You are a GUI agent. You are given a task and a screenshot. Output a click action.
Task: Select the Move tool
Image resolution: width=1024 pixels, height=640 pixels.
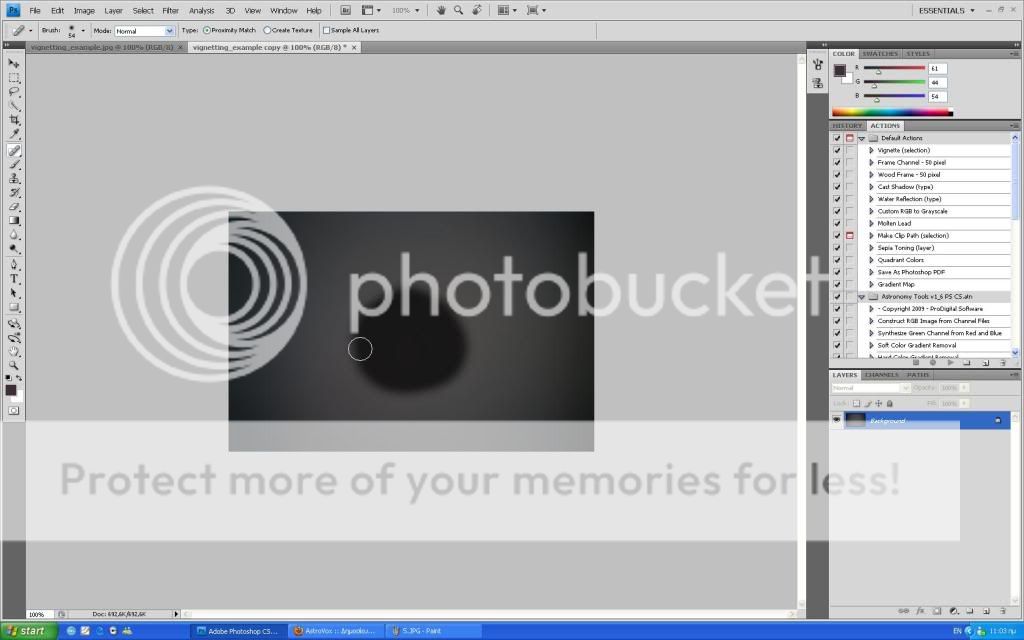point(14,63)
